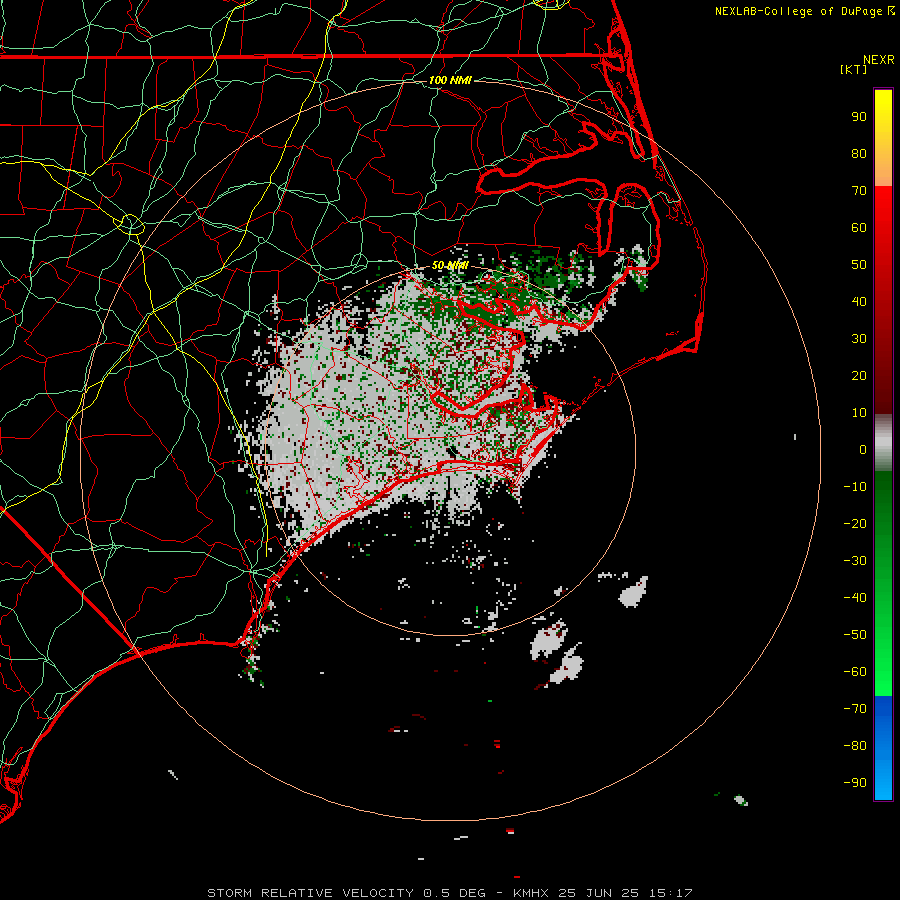Click the 50 value on the velocity scale
Image resolution: width=900 pixels, height=900 pixels.
tap(859, 265)
